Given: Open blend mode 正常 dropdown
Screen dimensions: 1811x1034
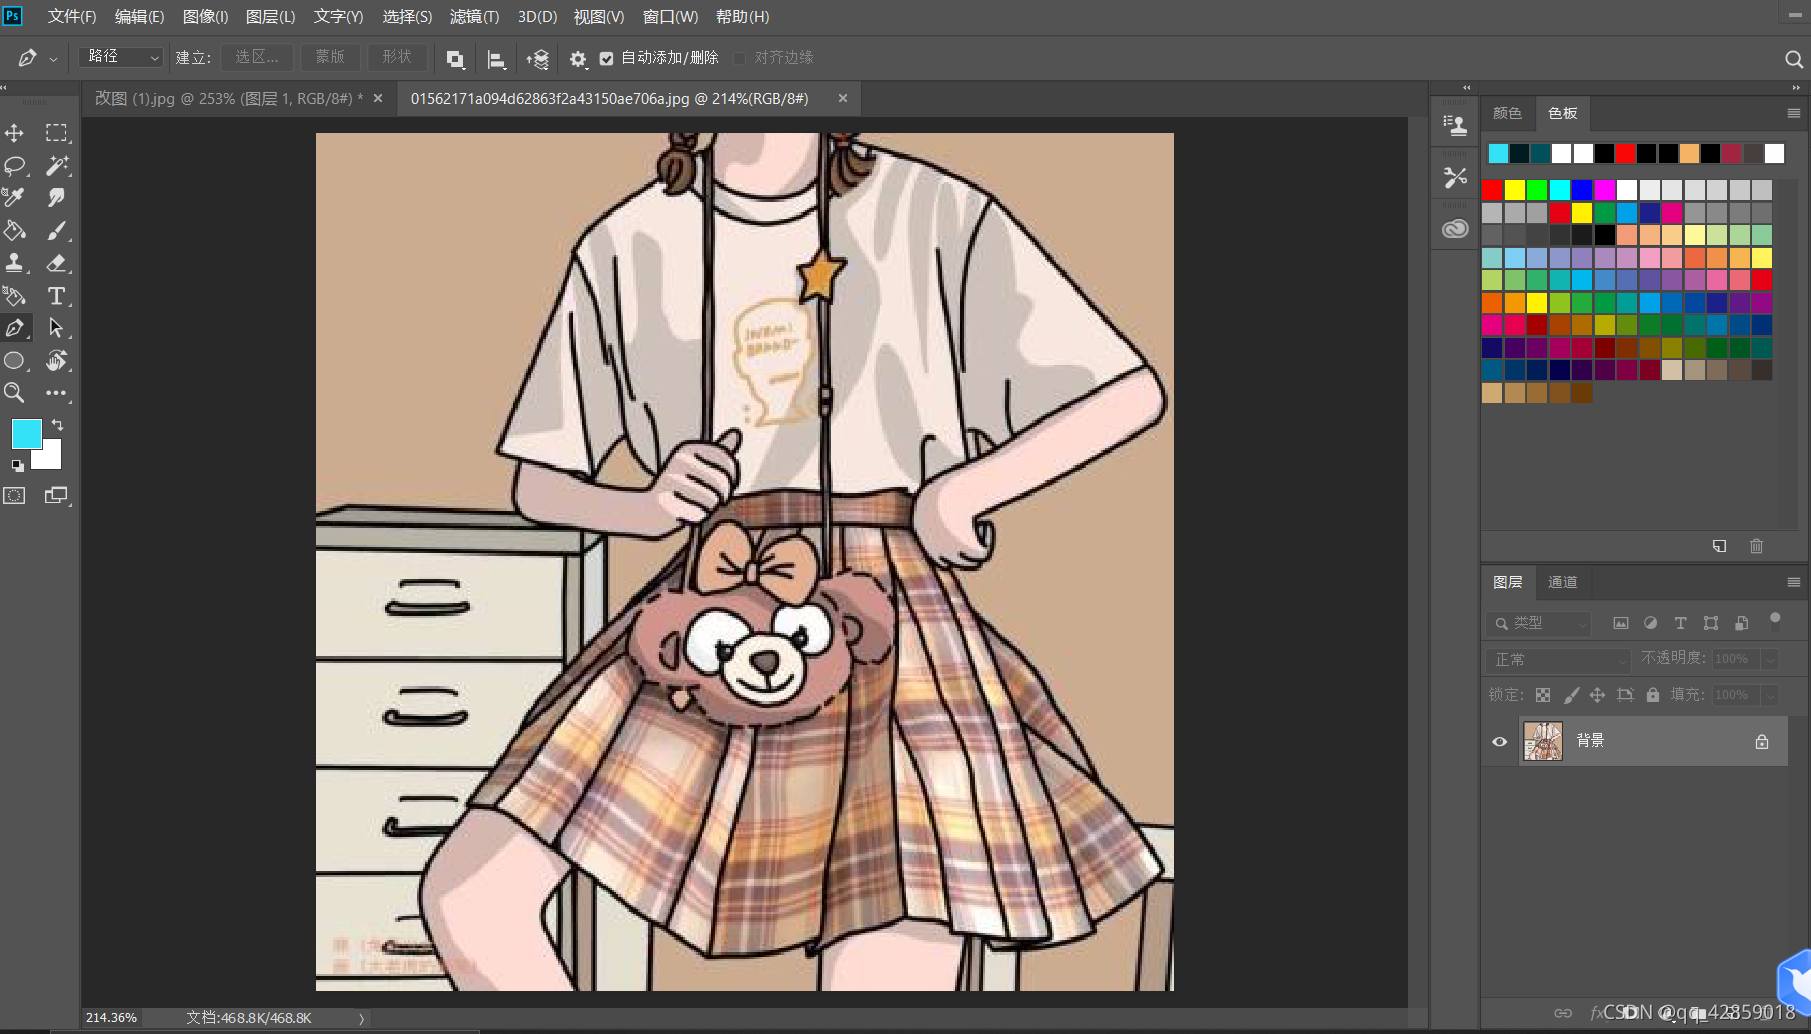Looking at the screenshot, I should (1558, 660).
